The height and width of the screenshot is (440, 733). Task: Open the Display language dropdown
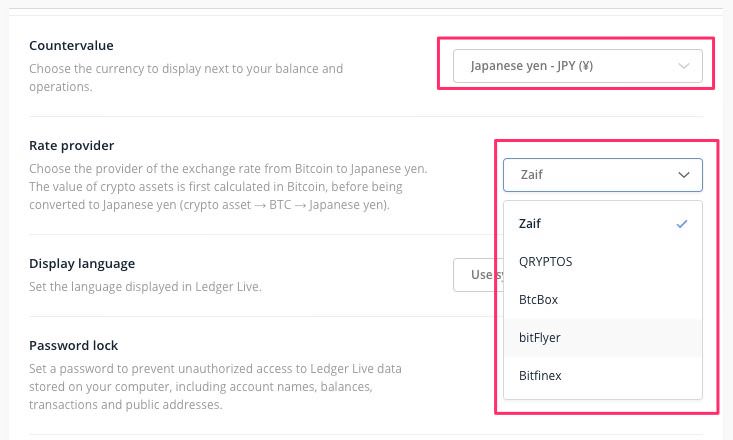click(x=476, y=275)
